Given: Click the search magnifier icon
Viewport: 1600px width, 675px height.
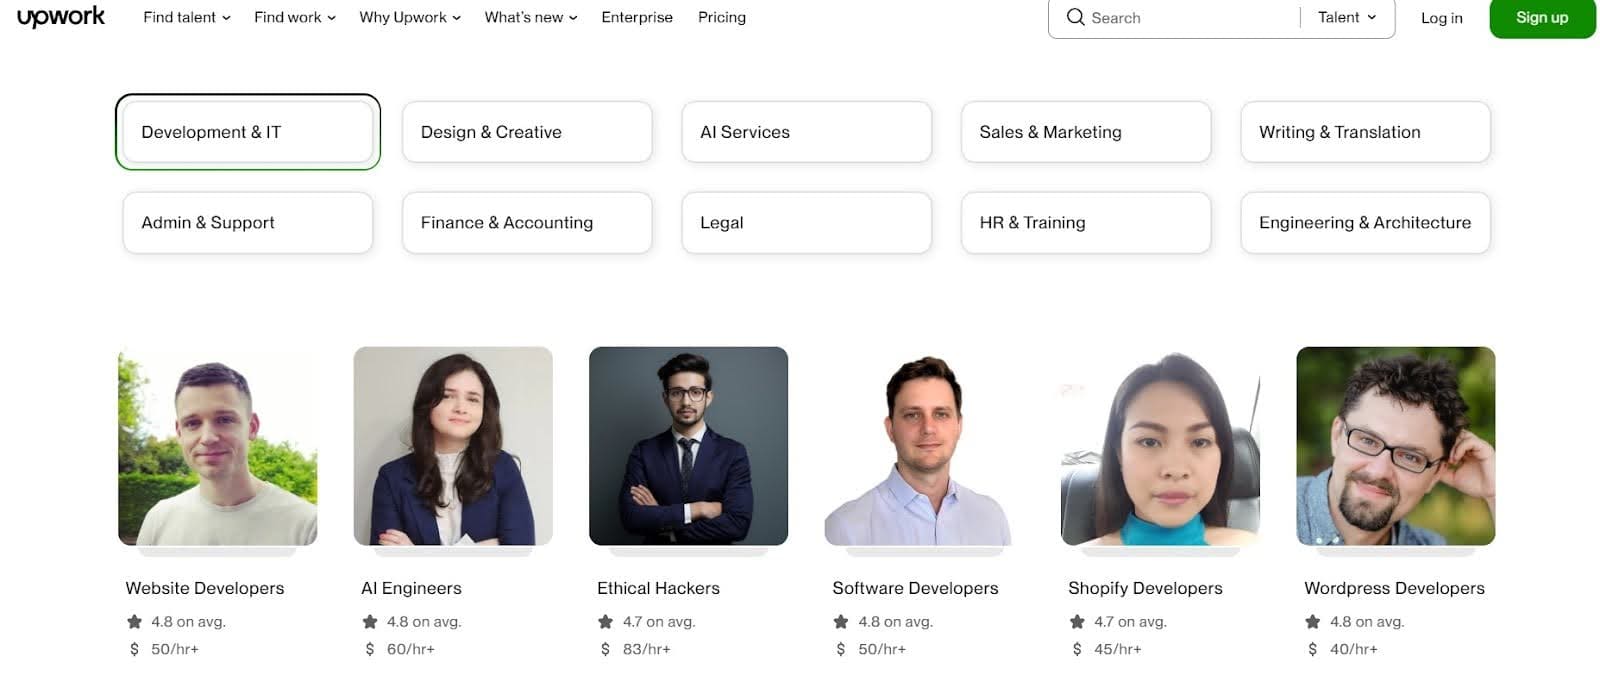Looking at the screenshot, I should point(1075,18).
